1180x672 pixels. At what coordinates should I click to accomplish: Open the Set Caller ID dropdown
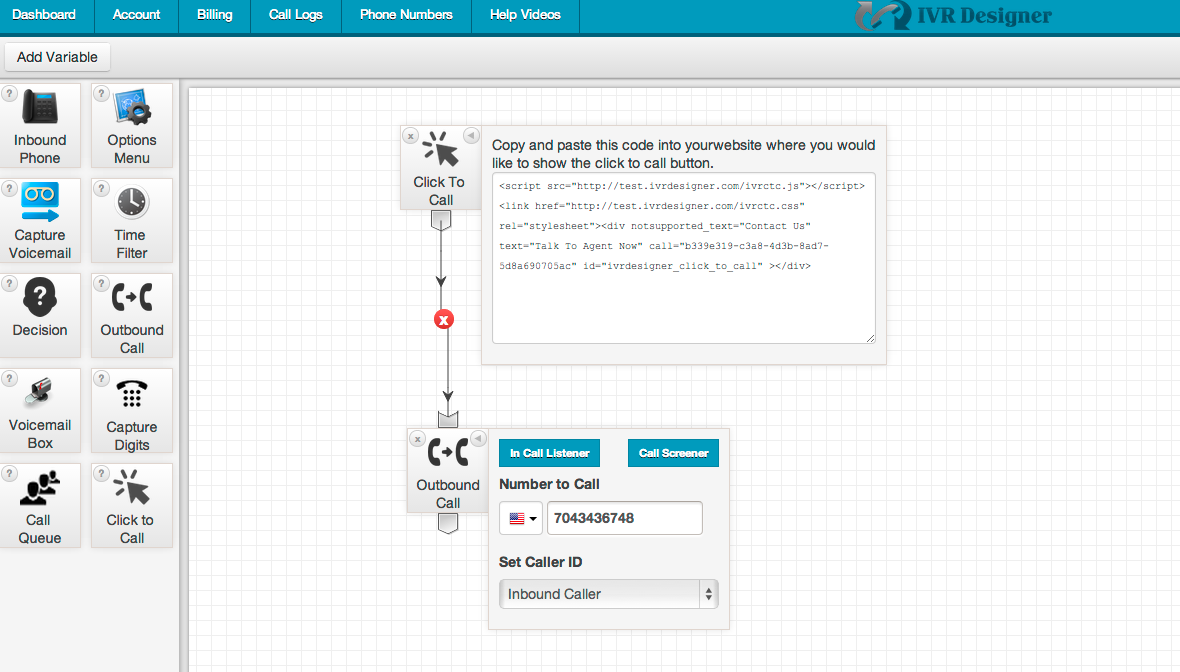point(609,594)
